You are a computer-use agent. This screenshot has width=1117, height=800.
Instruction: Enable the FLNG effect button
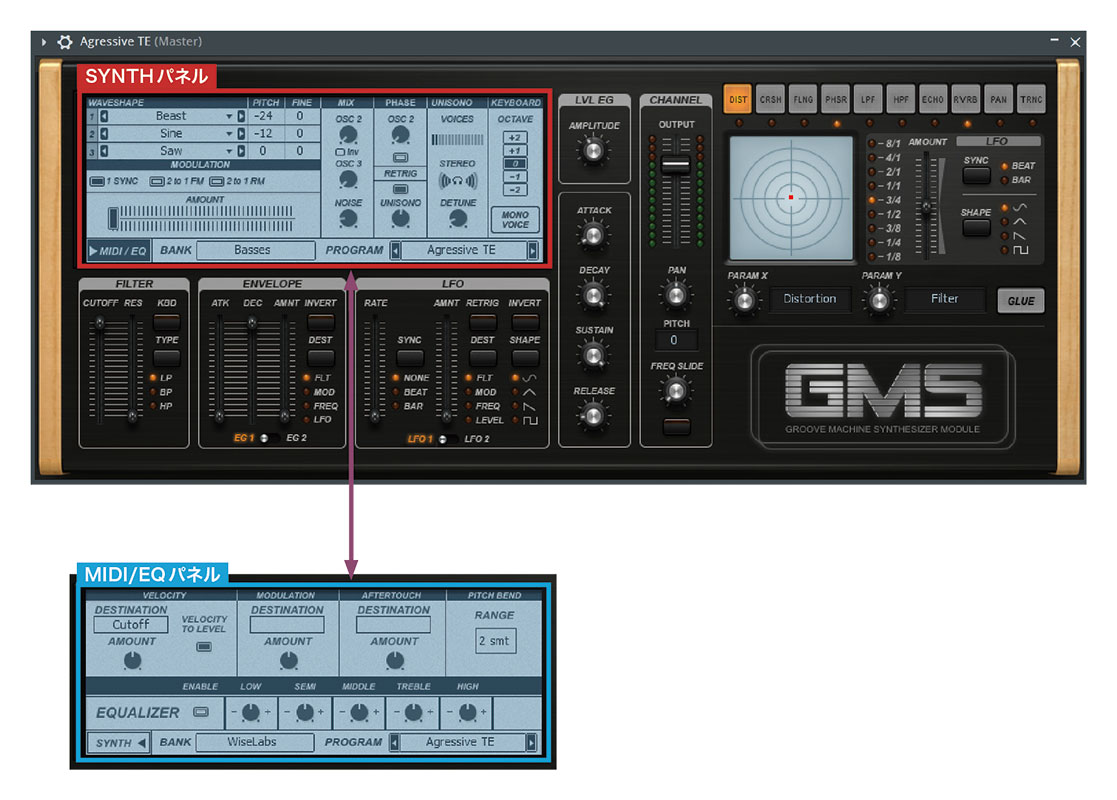pyautogui.click(x=803, y=100)
